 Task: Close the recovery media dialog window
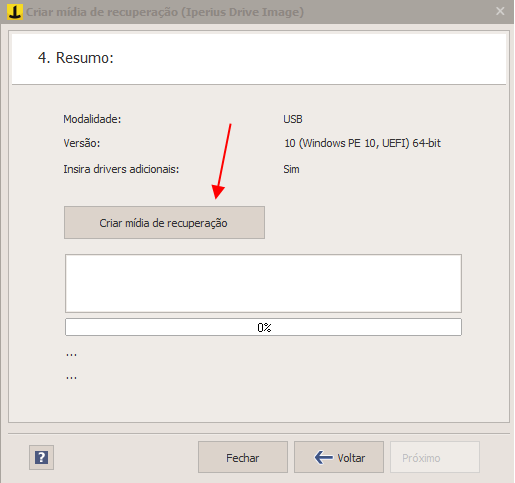(500, 11)
